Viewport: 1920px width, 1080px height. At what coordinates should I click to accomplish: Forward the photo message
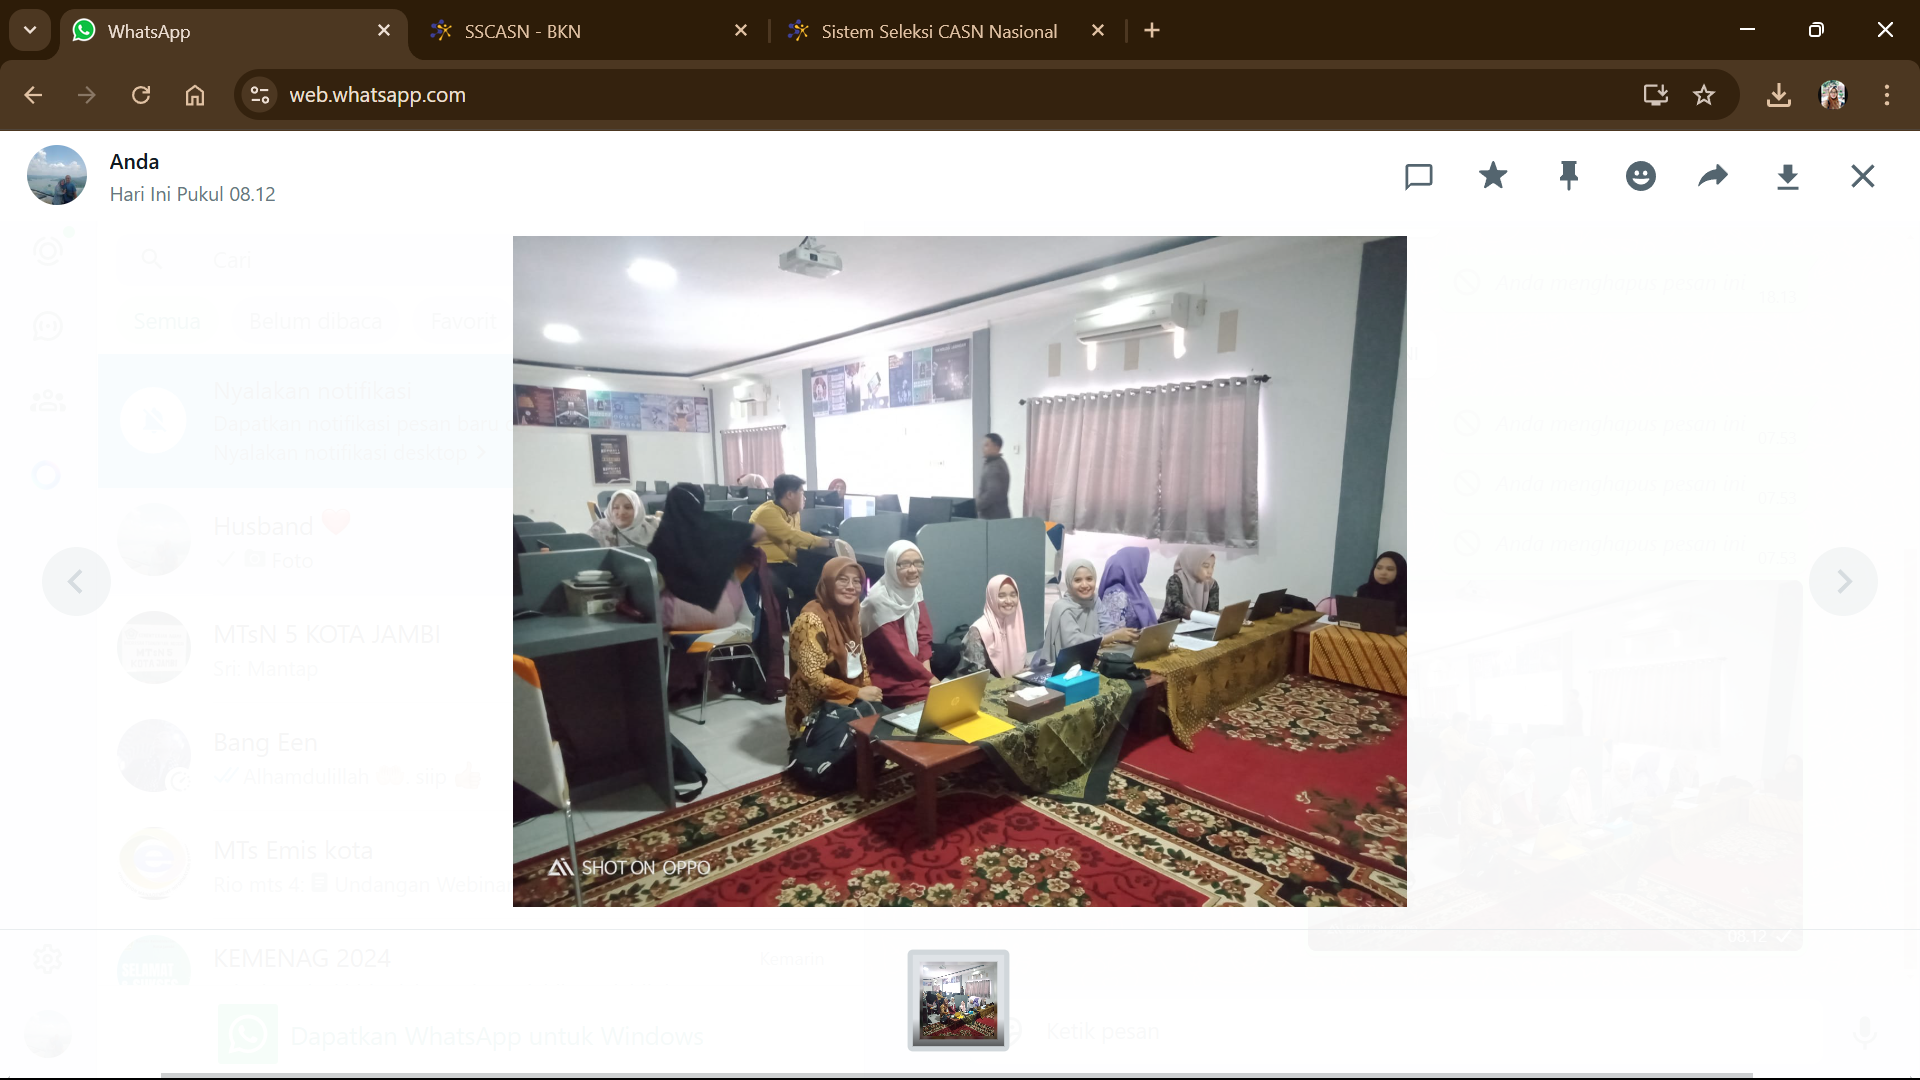pos(1713,176)
